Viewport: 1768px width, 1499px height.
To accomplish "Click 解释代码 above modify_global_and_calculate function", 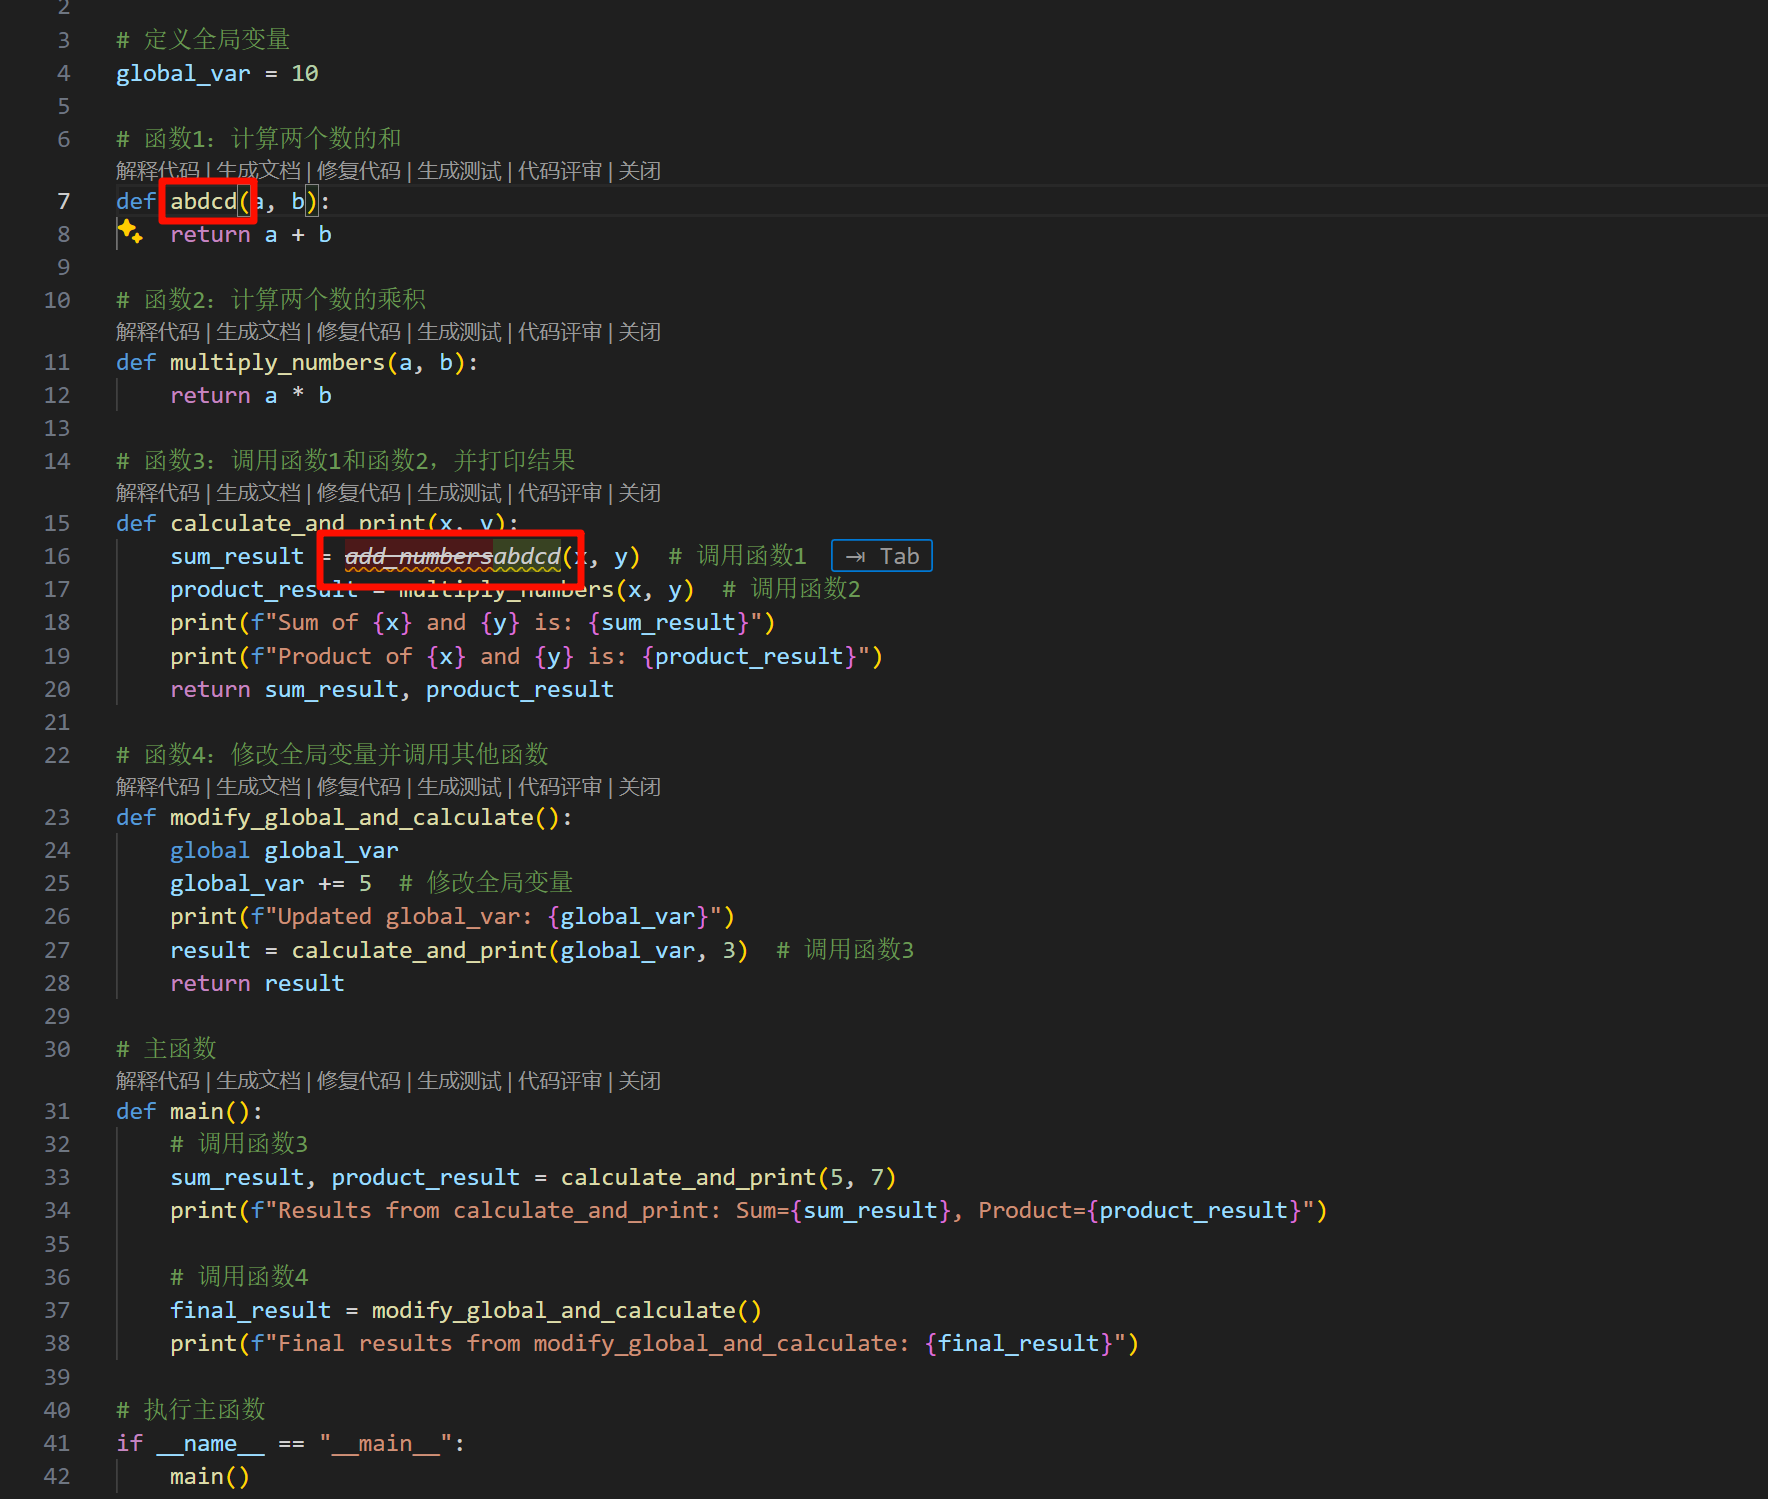I will click(x=158, y=787).
